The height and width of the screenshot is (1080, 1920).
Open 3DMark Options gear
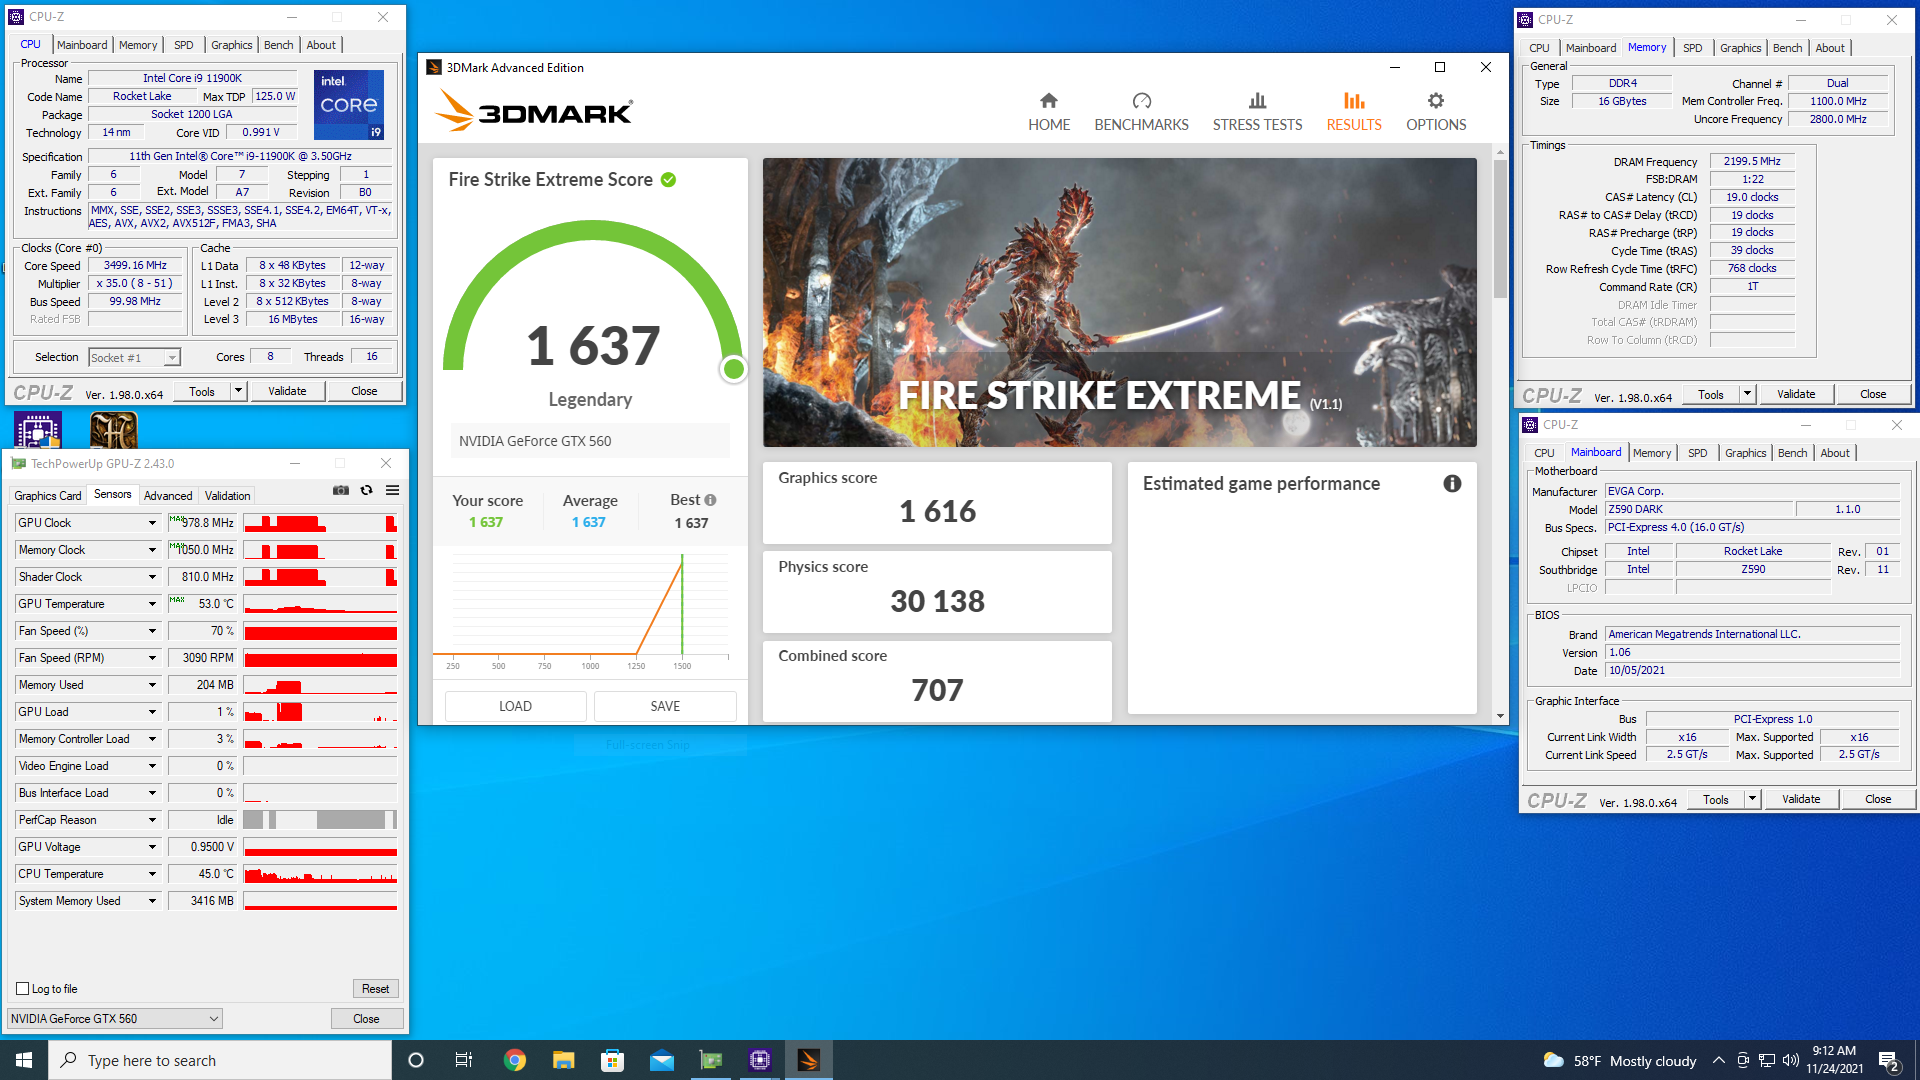tap(1436, 112)
